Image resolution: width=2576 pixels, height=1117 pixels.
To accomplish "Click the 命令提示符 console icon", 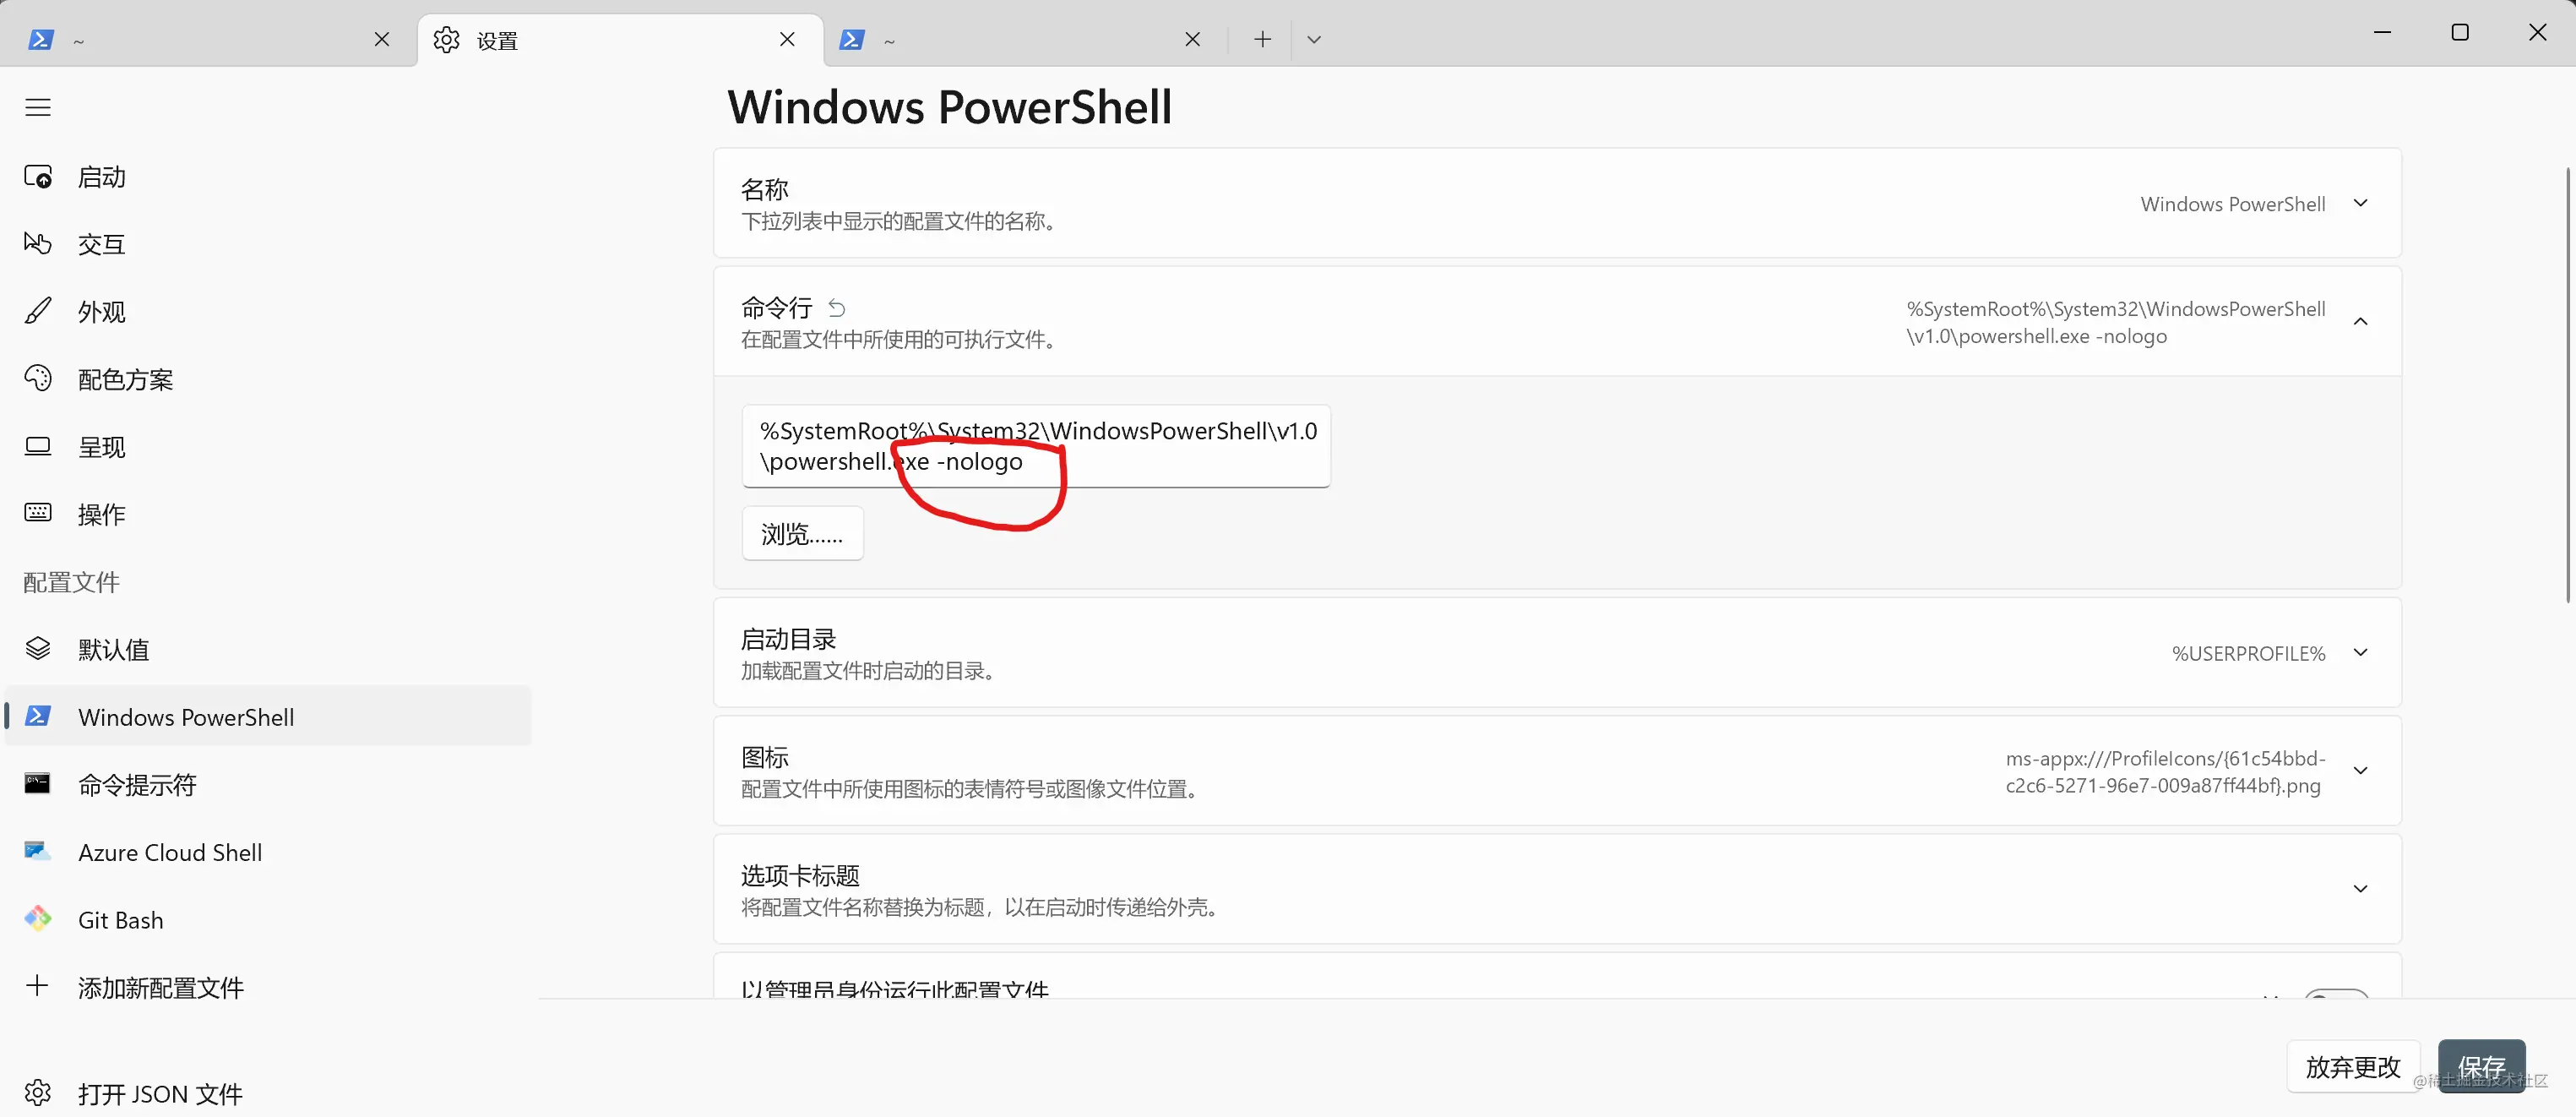I will click(38, 783).
